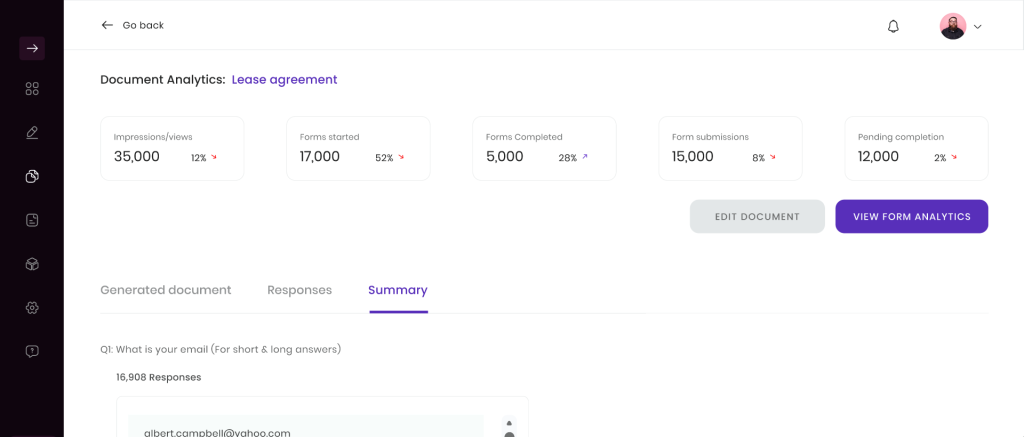1024x437 pixels.
Task: Expand the sidebar with the arrow icon
Action: 32,48
